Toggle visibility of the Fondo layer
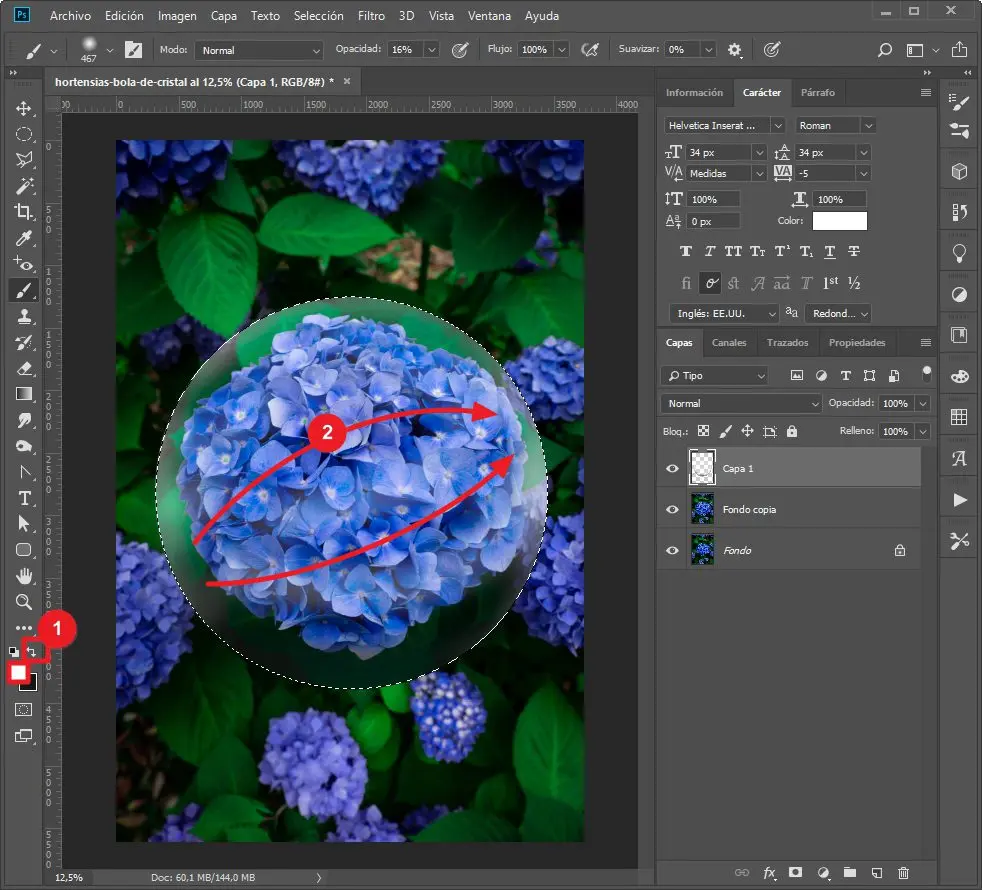This screenshot has height=890, width=982. (672, 550)
